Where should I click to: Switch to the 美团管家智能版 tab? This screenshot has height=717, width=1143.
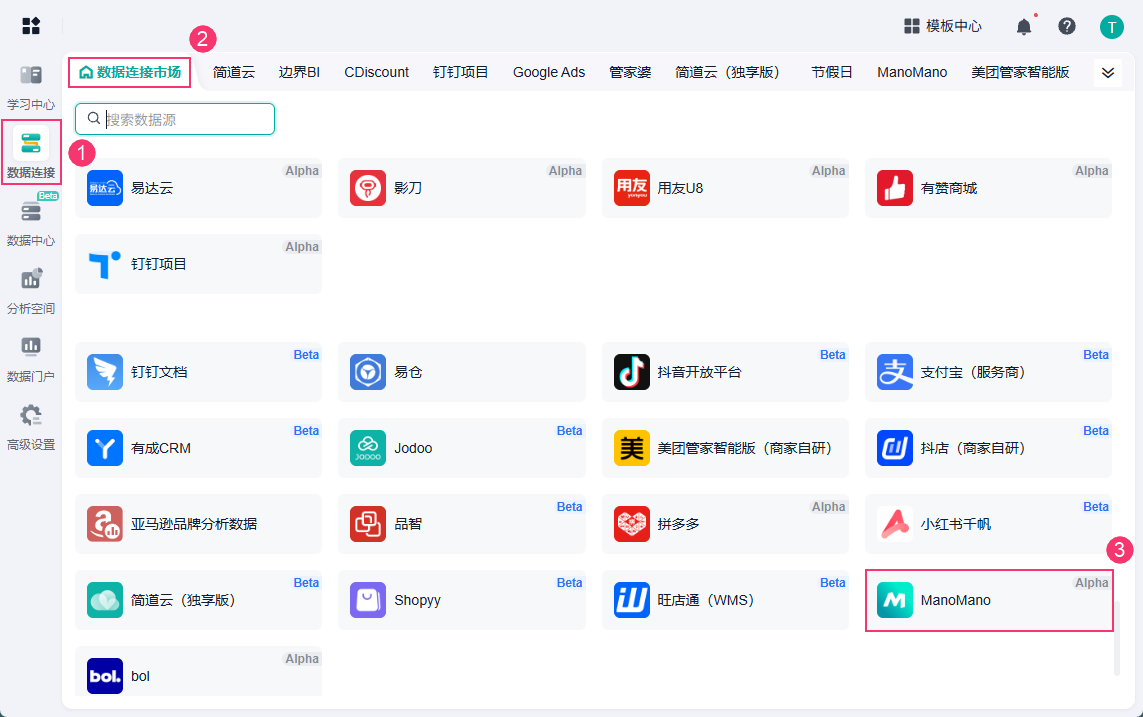(1020, 72)
